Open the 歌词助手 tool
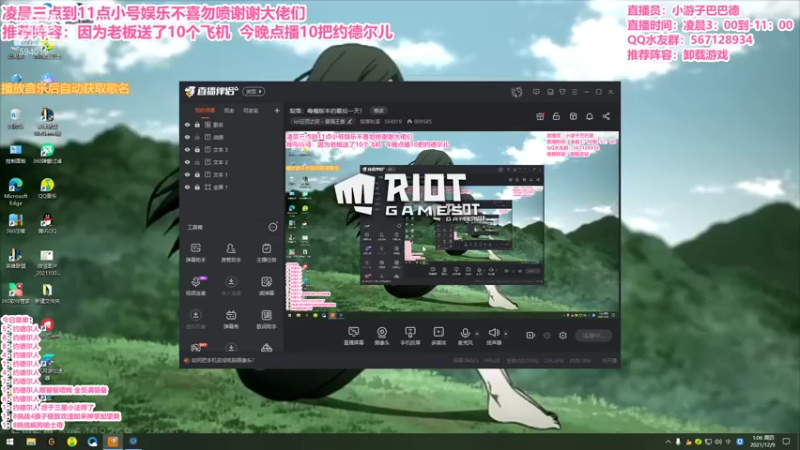This screenshot has height=450, width=800. (x=266, y=319)
